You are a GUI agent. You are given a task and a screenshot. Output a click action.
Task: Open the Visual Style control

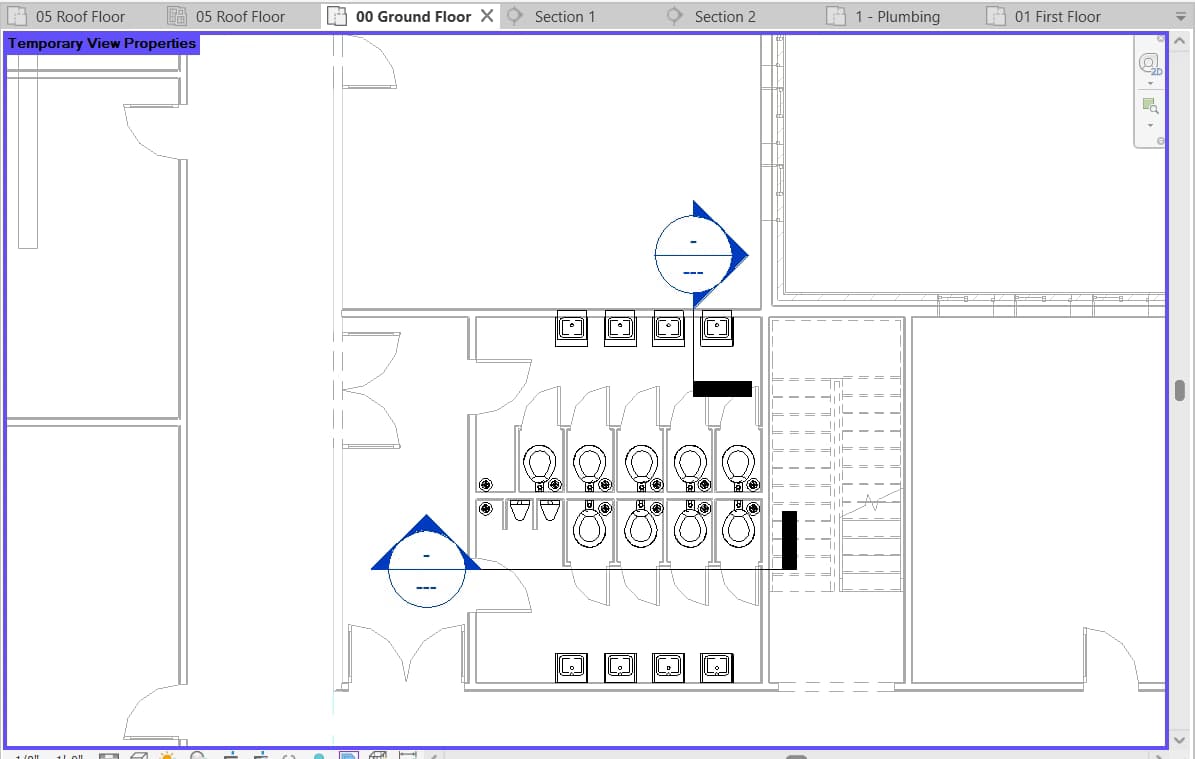137,755
